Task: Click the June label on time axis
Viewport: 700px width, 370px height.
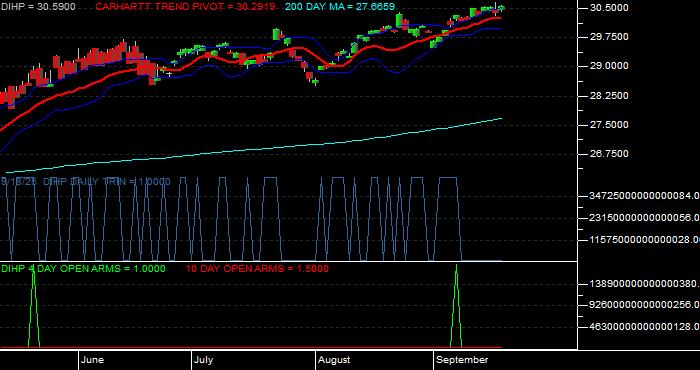Action: [x=93, y=360]
